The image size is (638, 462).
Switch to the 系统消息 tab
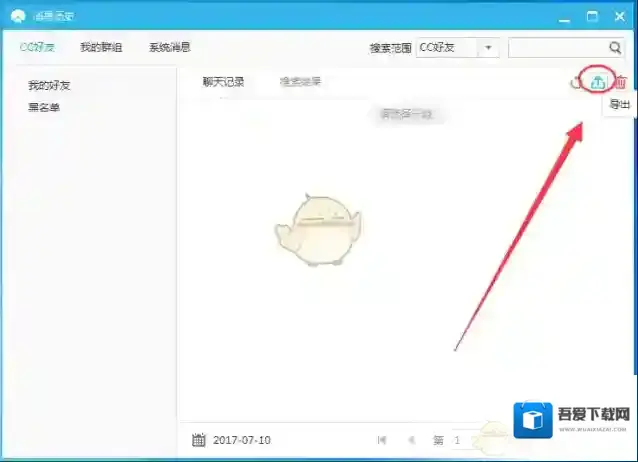(170, 47)
